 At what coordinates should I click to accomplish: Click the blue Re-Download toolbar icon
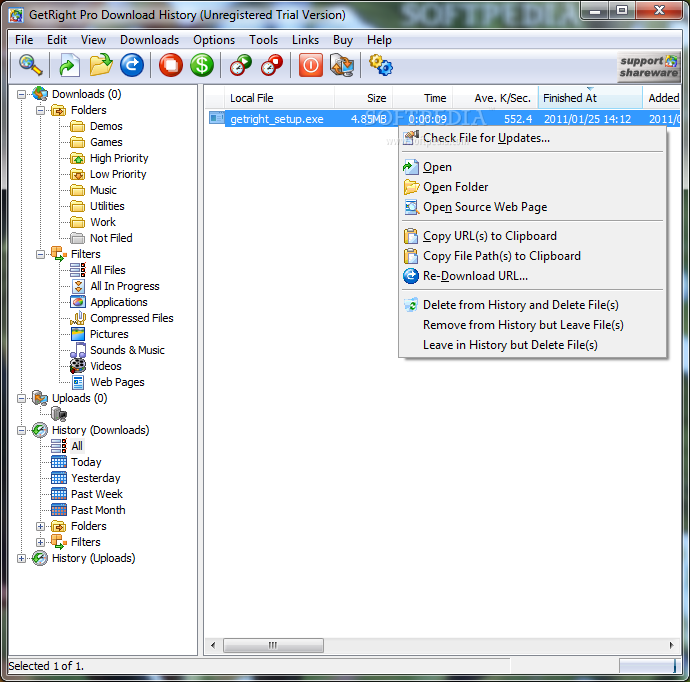click(x=132, y=65)
